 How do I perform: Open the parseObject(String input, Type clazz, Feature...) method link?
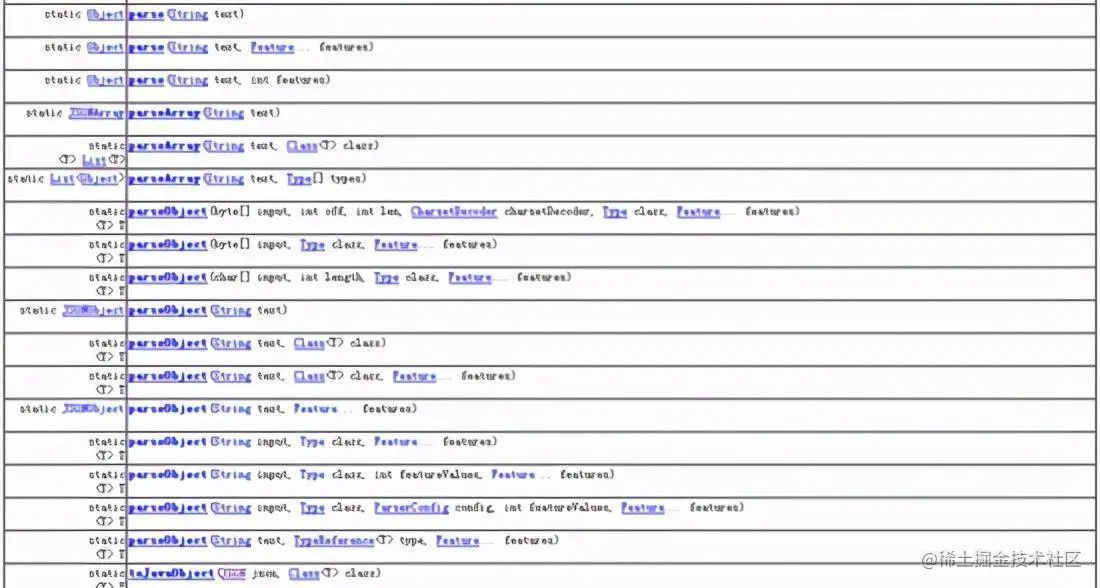click(x=168, y=442)
